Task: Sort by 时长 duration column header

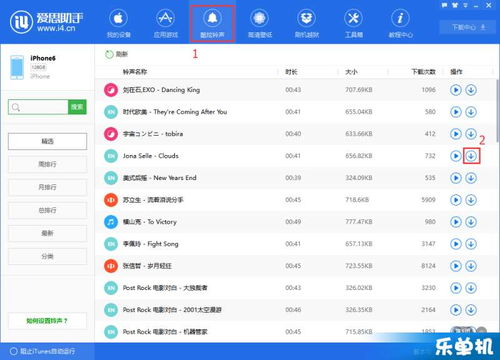Action: point(291,72)
